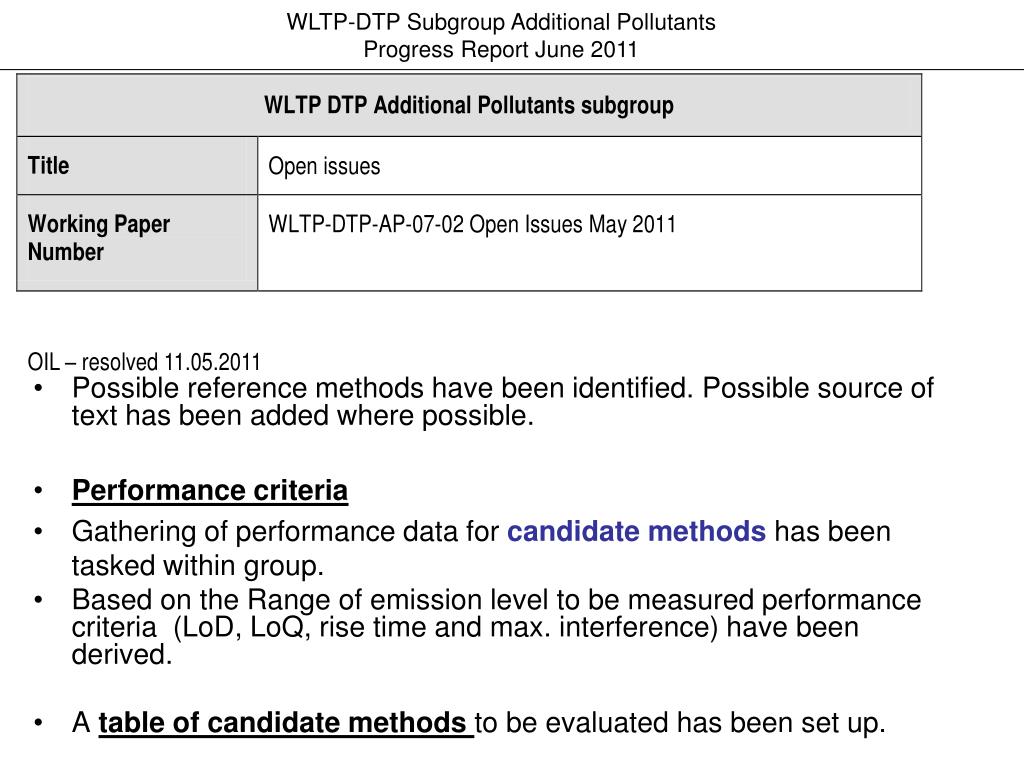This screenshot has width=1024, height=768.
Task: Click the table heading 'WLTP DTP Additional Pollutants subgroup'
Action: coord(469,105)
